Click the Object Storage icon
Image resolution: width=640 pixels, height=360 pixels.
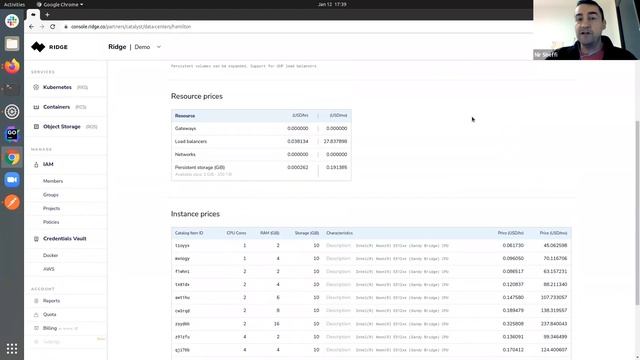36,127
